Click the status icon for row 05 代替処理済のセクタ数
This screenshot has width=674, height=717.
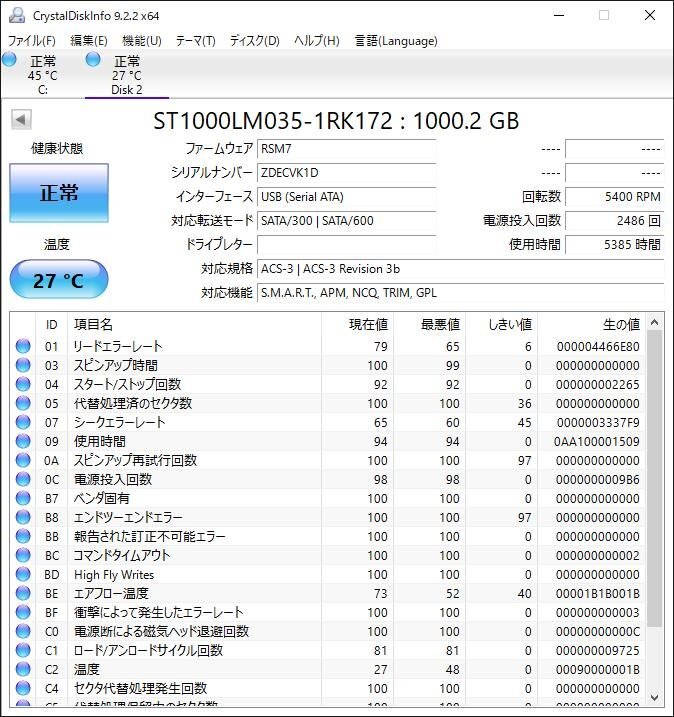point(23,403)
